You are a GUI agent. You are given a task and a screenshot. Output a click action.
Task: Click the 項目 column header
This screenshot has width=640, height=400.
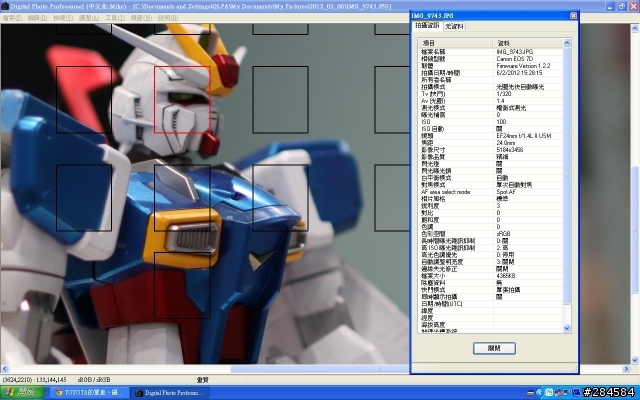click(456, 43)
